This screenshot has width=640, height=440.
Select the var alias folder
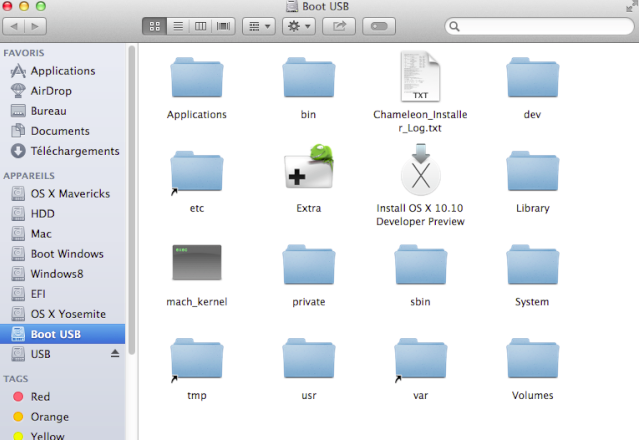click(420, 359)
